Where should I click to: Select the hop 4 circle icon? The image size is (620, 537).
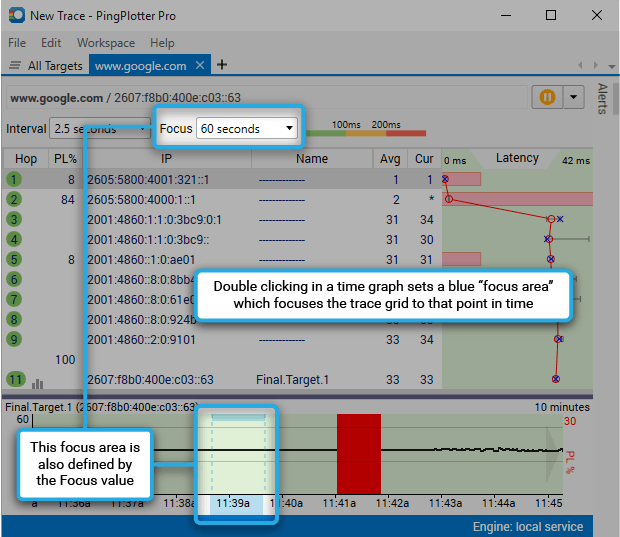[x=14, y=240]
